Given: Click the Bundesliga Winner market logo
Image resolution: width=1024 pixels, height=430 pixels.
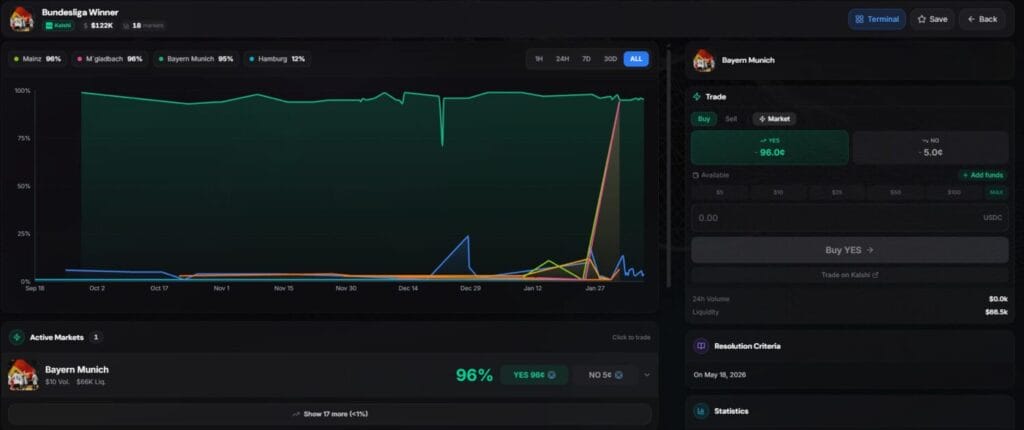Looking at the screenshot, I should tap(22, 19).
